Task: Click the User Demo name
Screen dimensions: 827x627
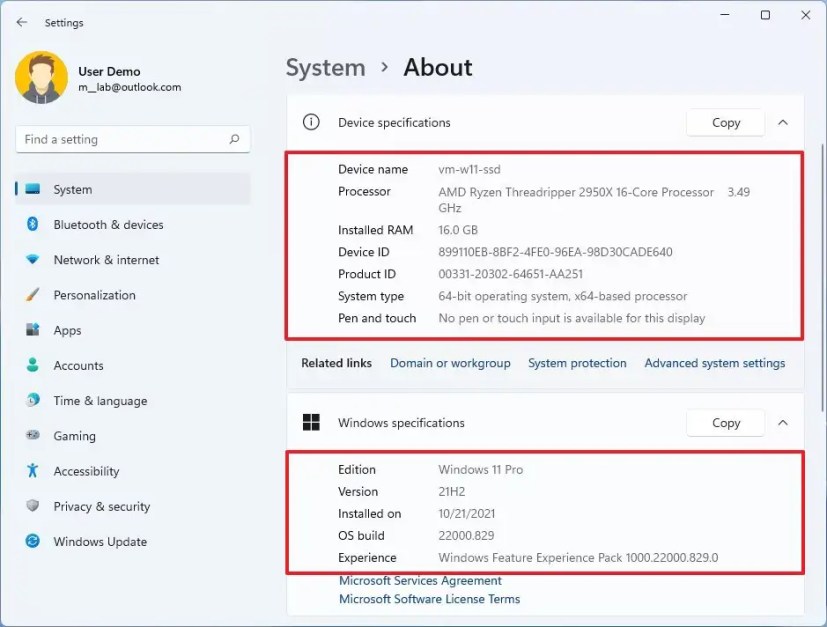Action: (109, 71)
